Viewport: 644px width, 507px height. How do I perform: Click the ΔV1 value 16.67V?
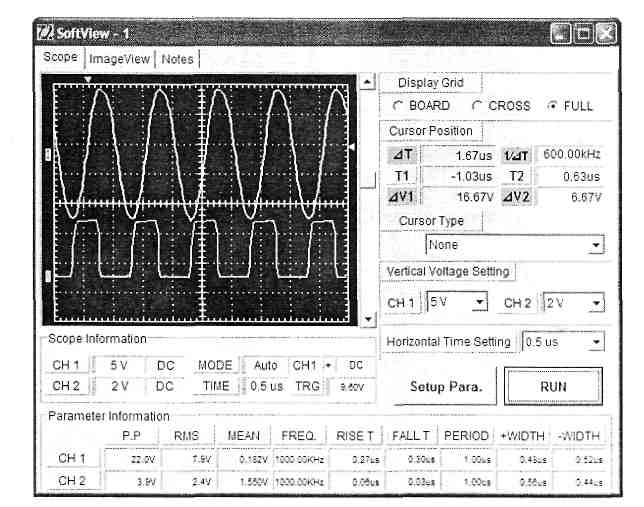point(458,197)
